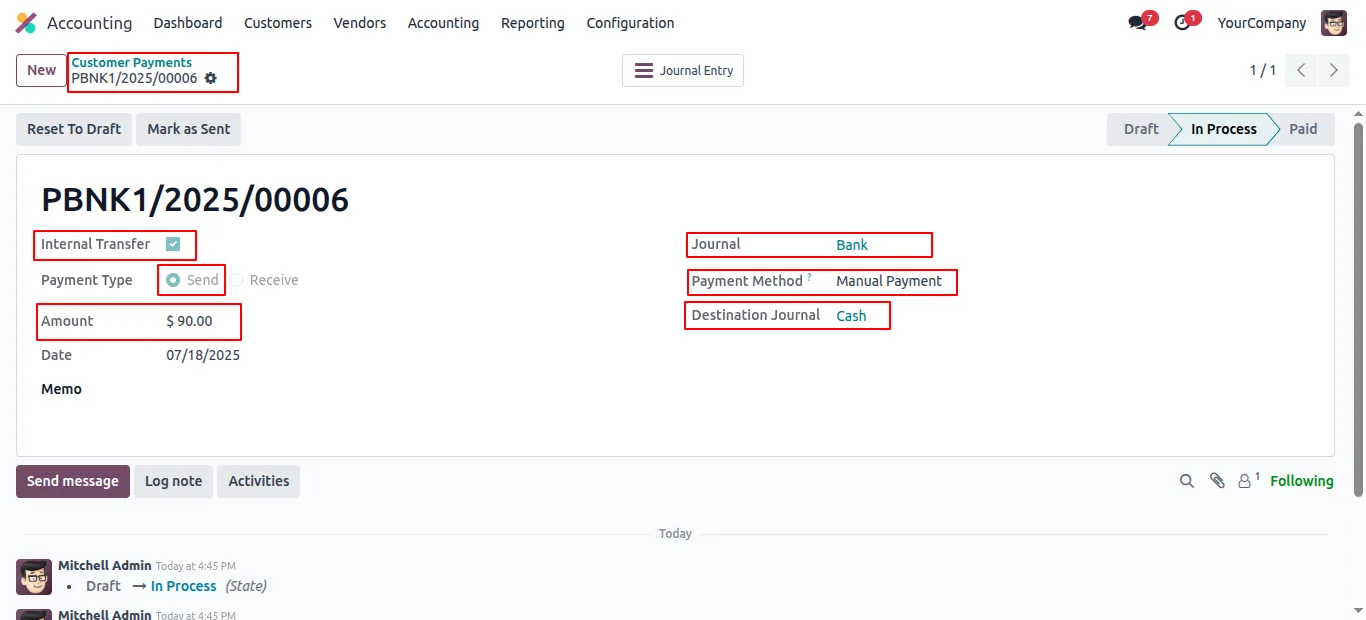Click the Memo field label
The width and height of the screenshot is (1366, 620).
(x=61, y=389)
